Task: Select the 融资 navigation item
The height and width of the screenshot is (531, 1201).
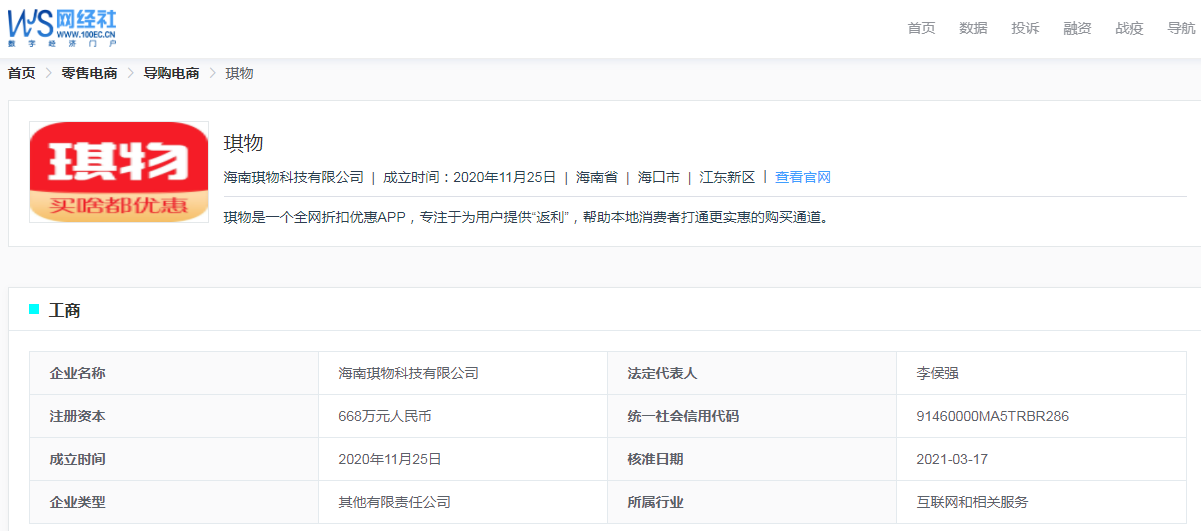Action: [x=1077, y=28]
